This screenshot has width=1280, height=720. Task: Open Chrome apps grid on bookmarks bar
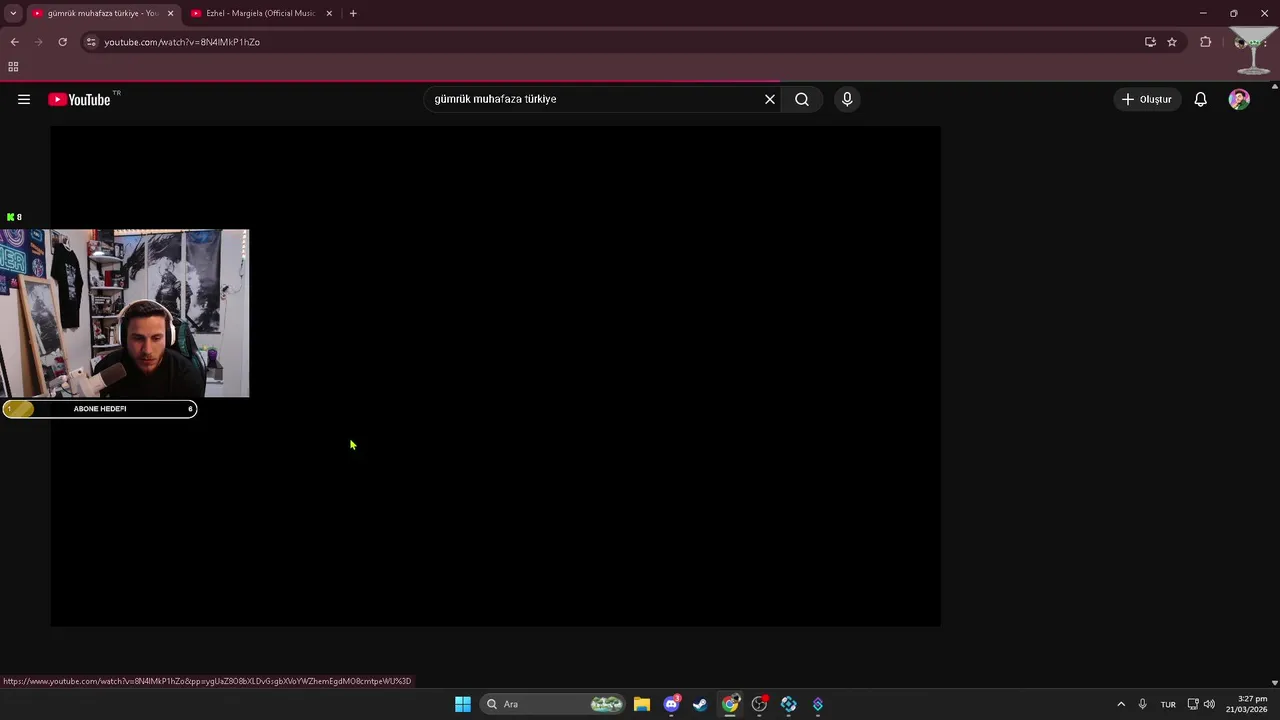click(x=13, y=67)
